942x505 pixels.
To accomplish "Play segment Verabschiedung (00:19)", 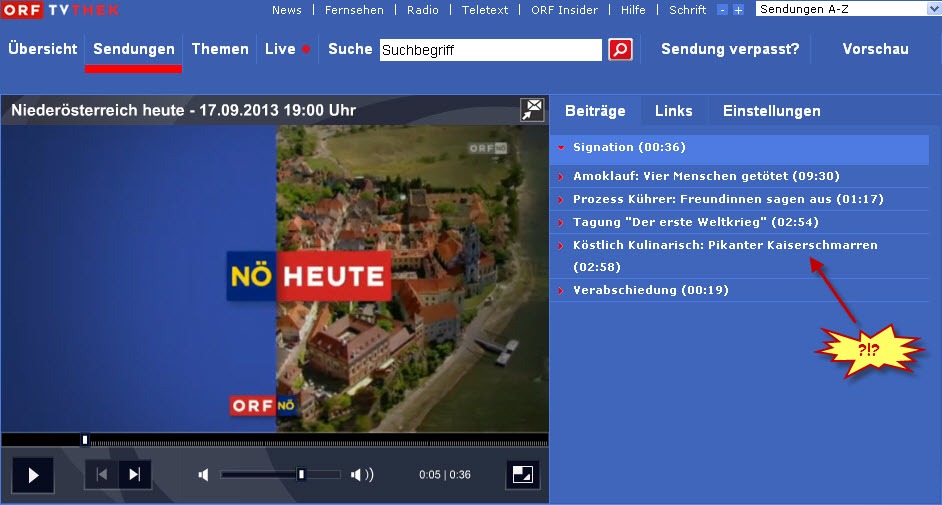I will pyautogui.click(x=651, y=291).
